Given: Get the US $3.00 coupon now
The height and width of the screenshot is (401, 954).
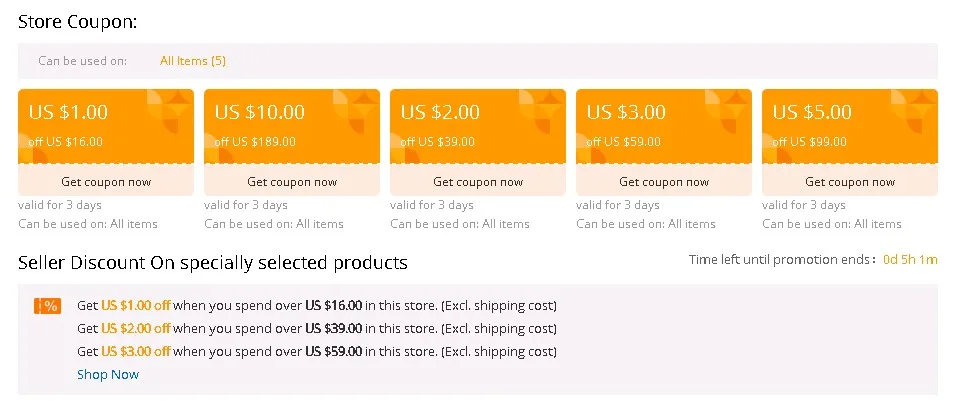Looking at the screenshot, I should 664,182.
